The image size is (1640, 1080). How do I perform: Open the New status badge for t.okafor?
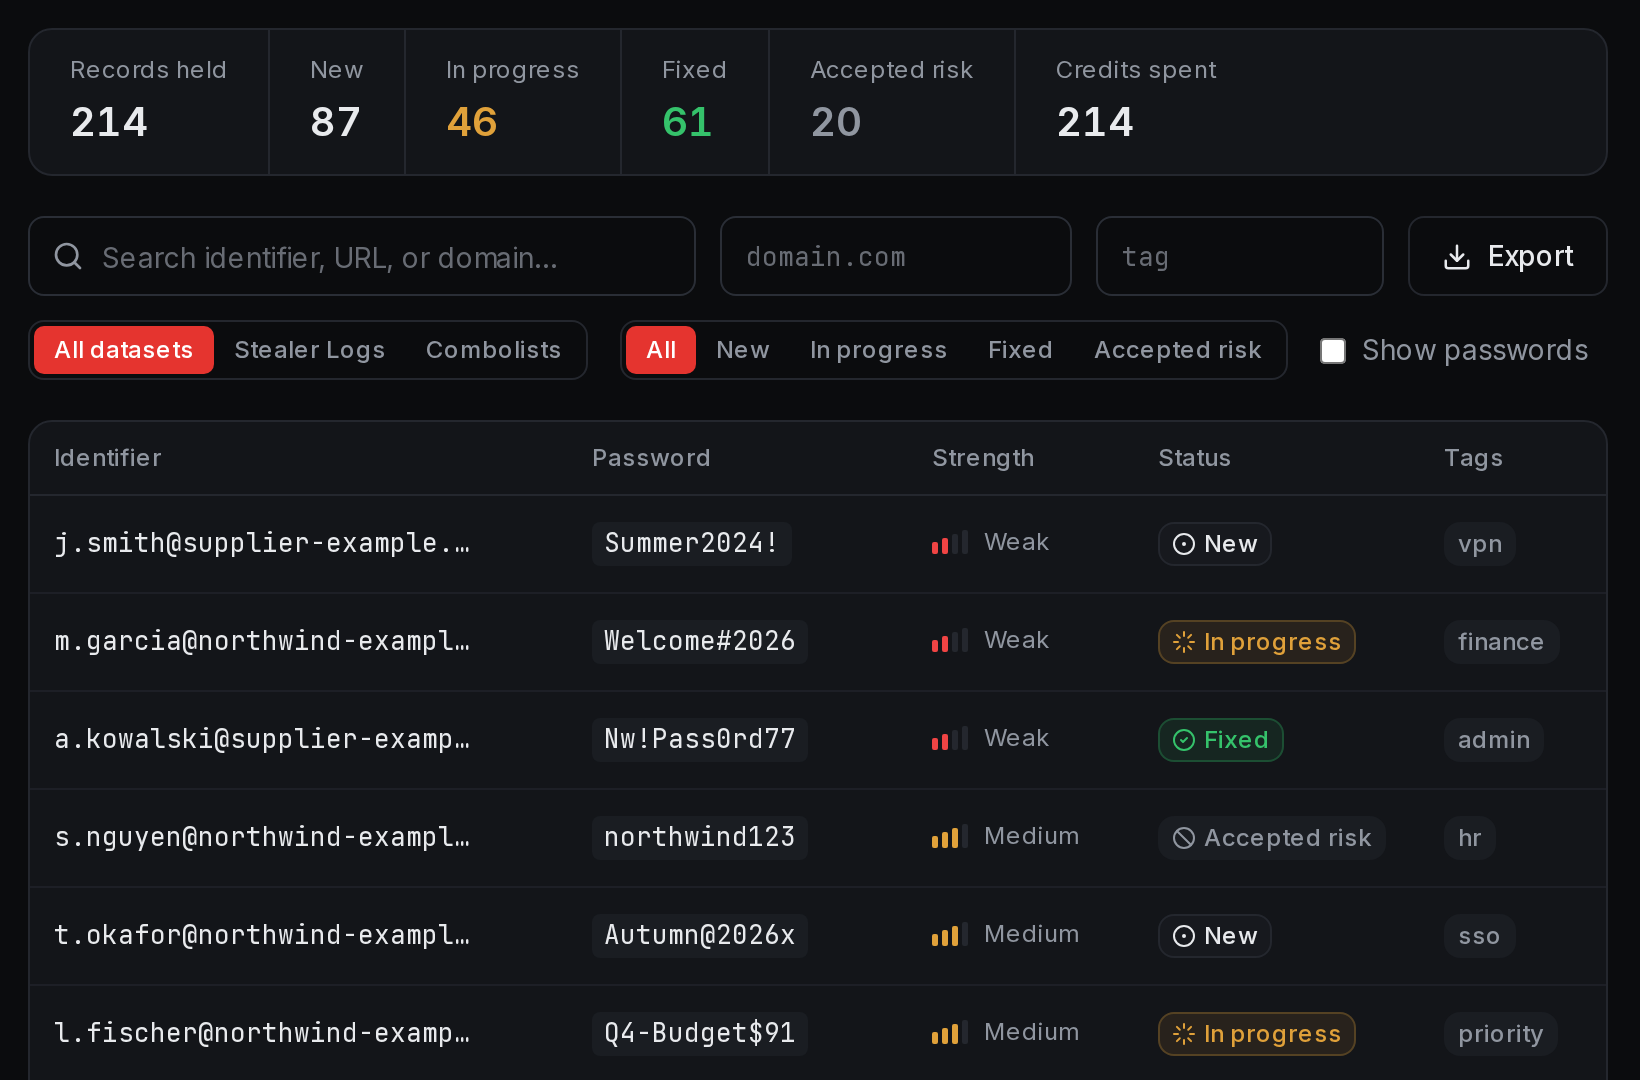click(x=1215, y=936)
